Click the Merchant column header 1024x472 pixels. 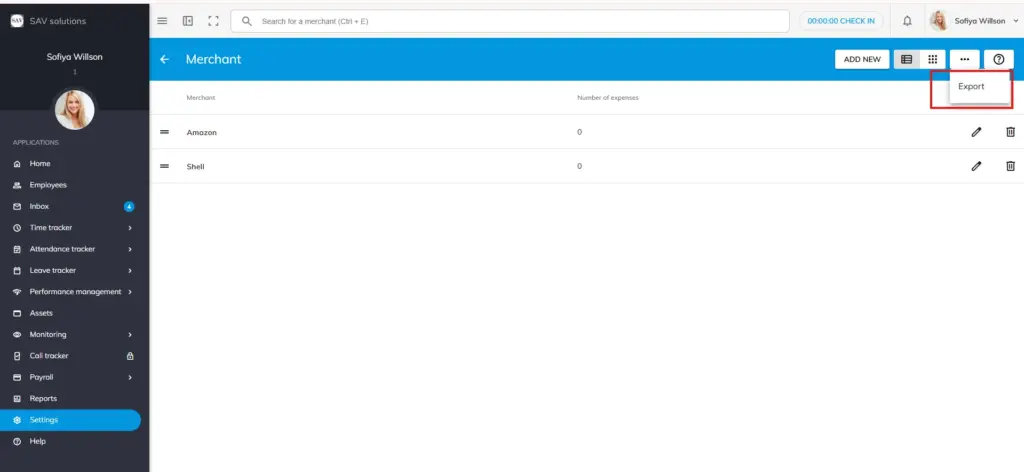pyautogui.click(x=200, y=98)
